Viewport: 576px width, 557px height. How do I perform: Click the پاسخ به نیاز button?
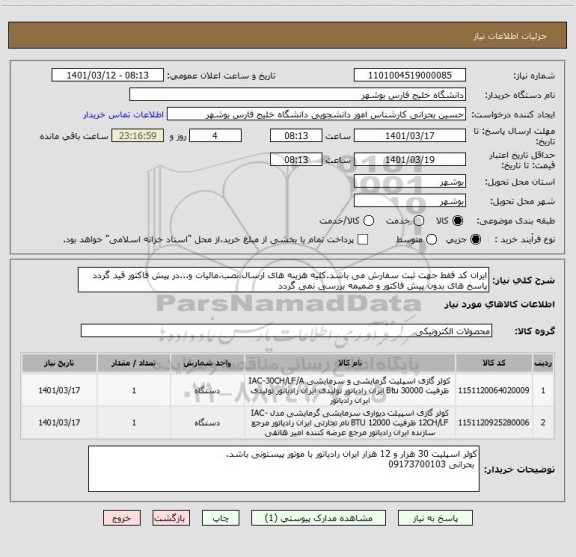coord(435,518)
